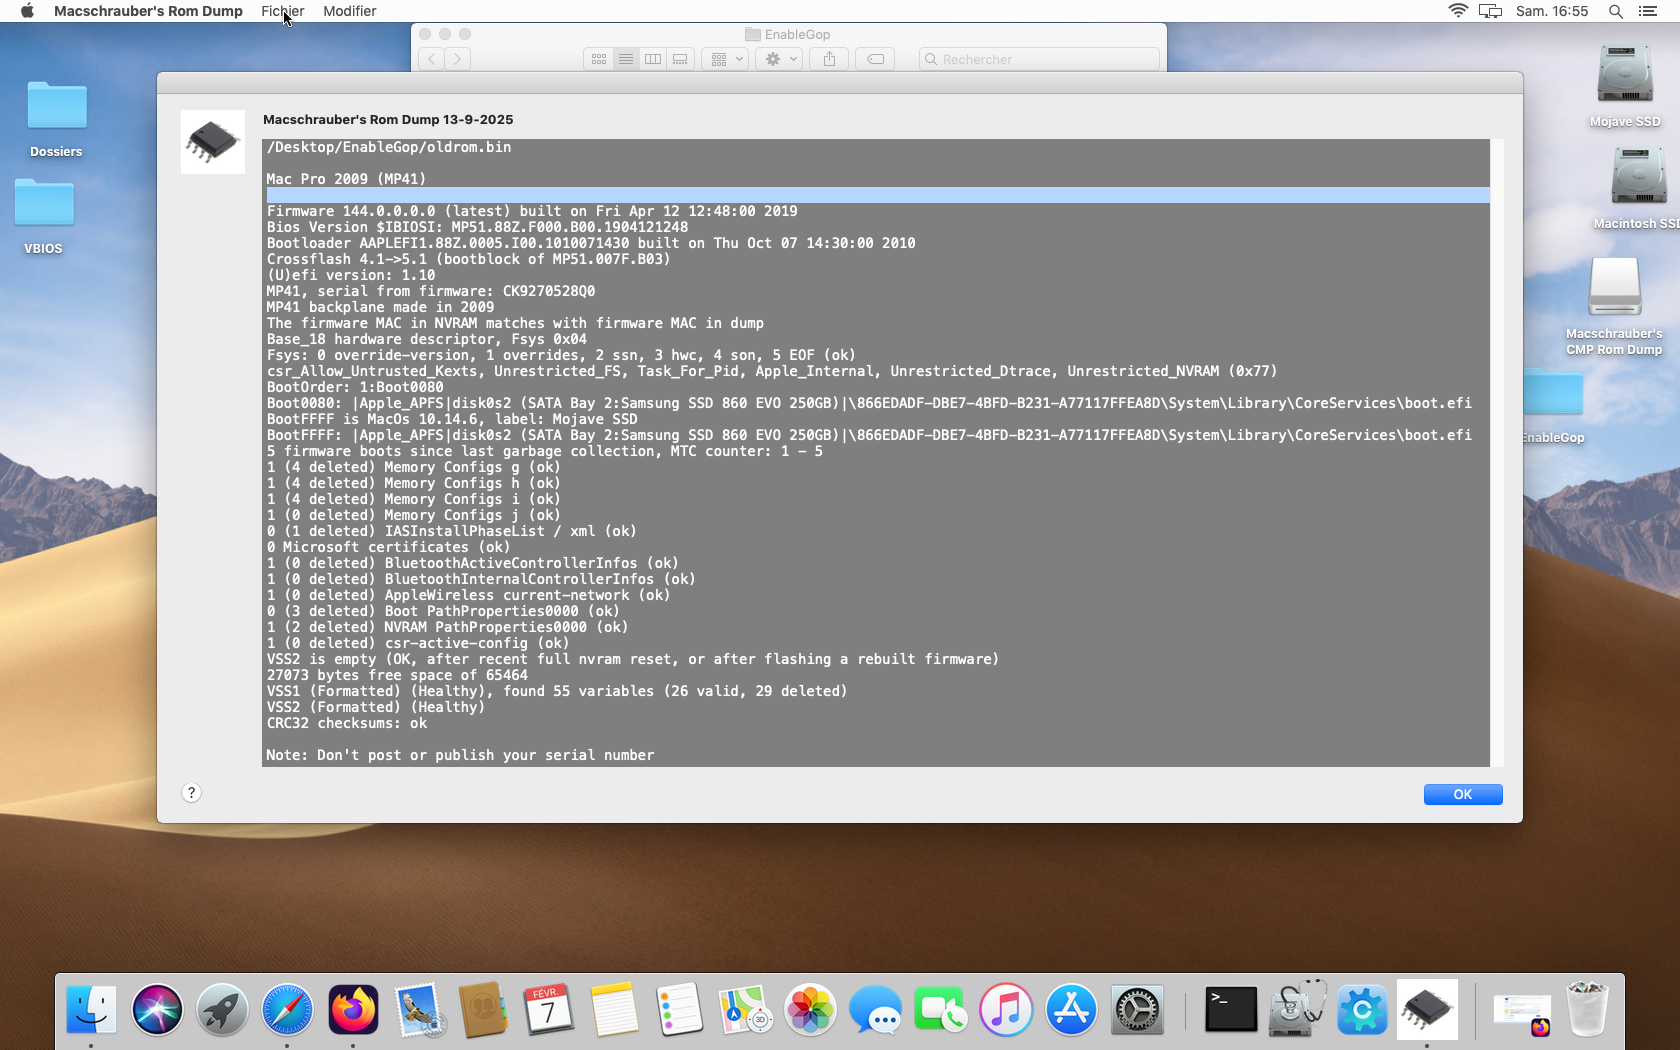Open Safari from the dock
Image resolution: width=1680 pixels, height=1050 pixels.
(287, 1009)
